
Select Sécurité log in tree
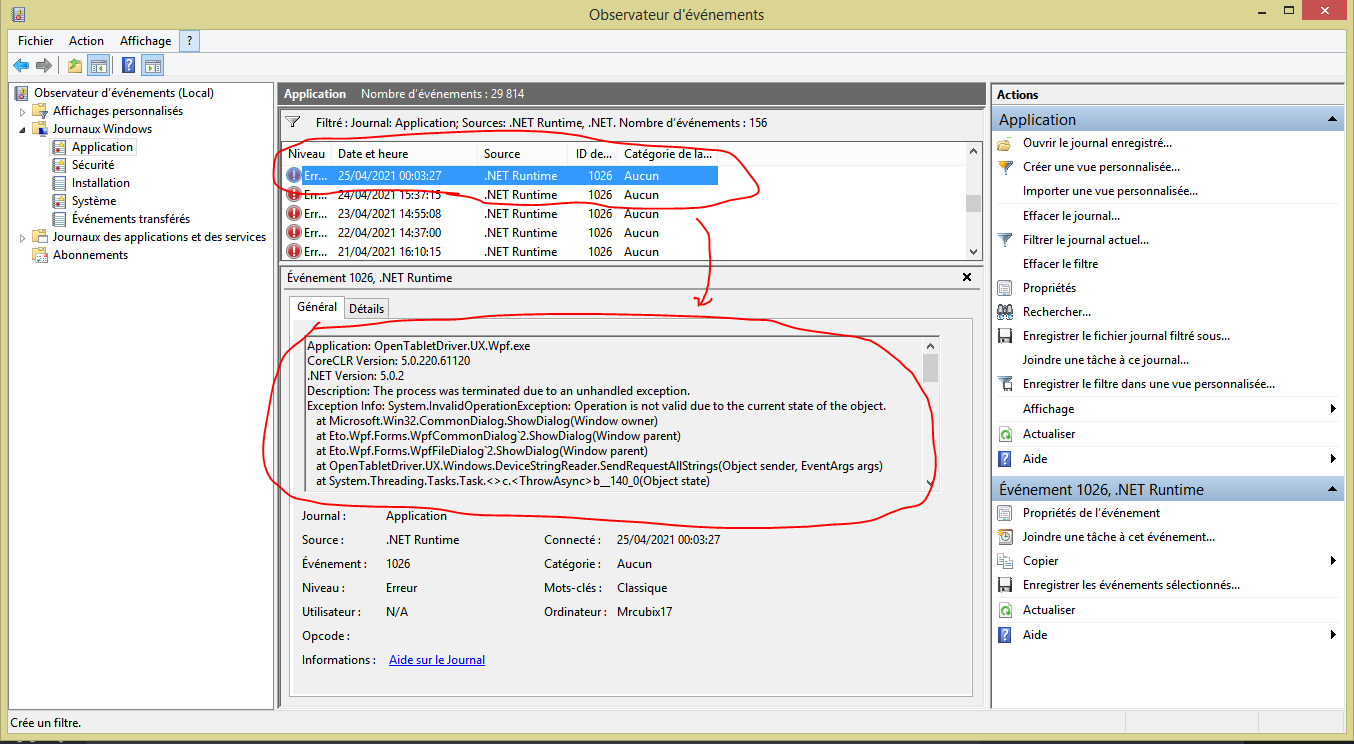click(x=93, y=165)
